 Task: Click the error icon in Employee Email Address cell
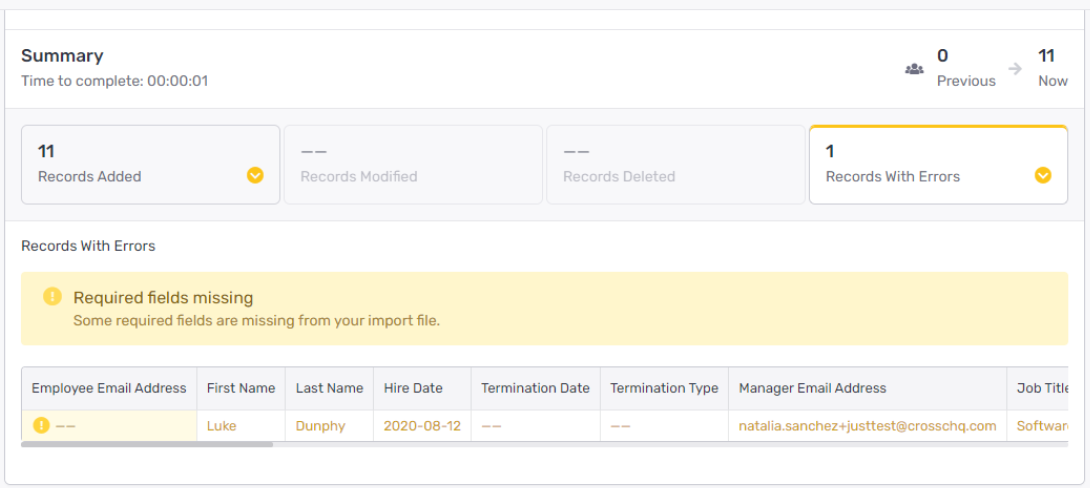[x=41, y=425]
